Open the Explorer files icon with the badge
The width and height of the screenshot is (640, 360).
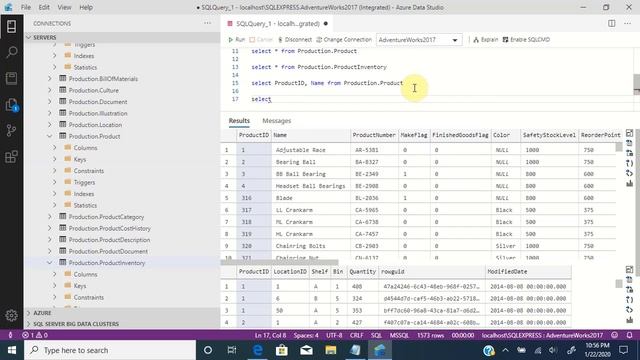[11, 105]
